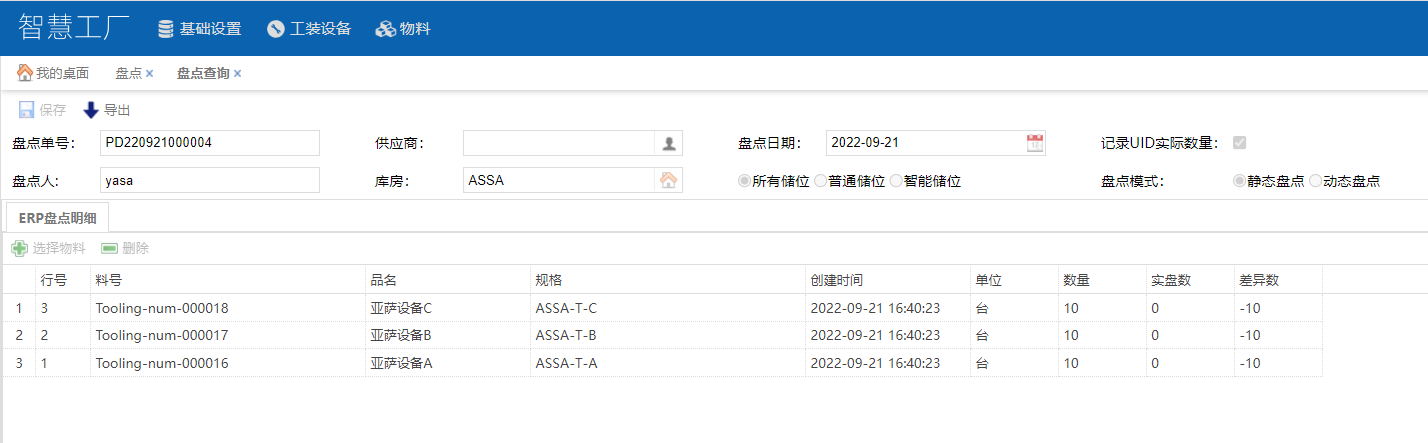Open warehouse picker house icon

click(668, 181)
